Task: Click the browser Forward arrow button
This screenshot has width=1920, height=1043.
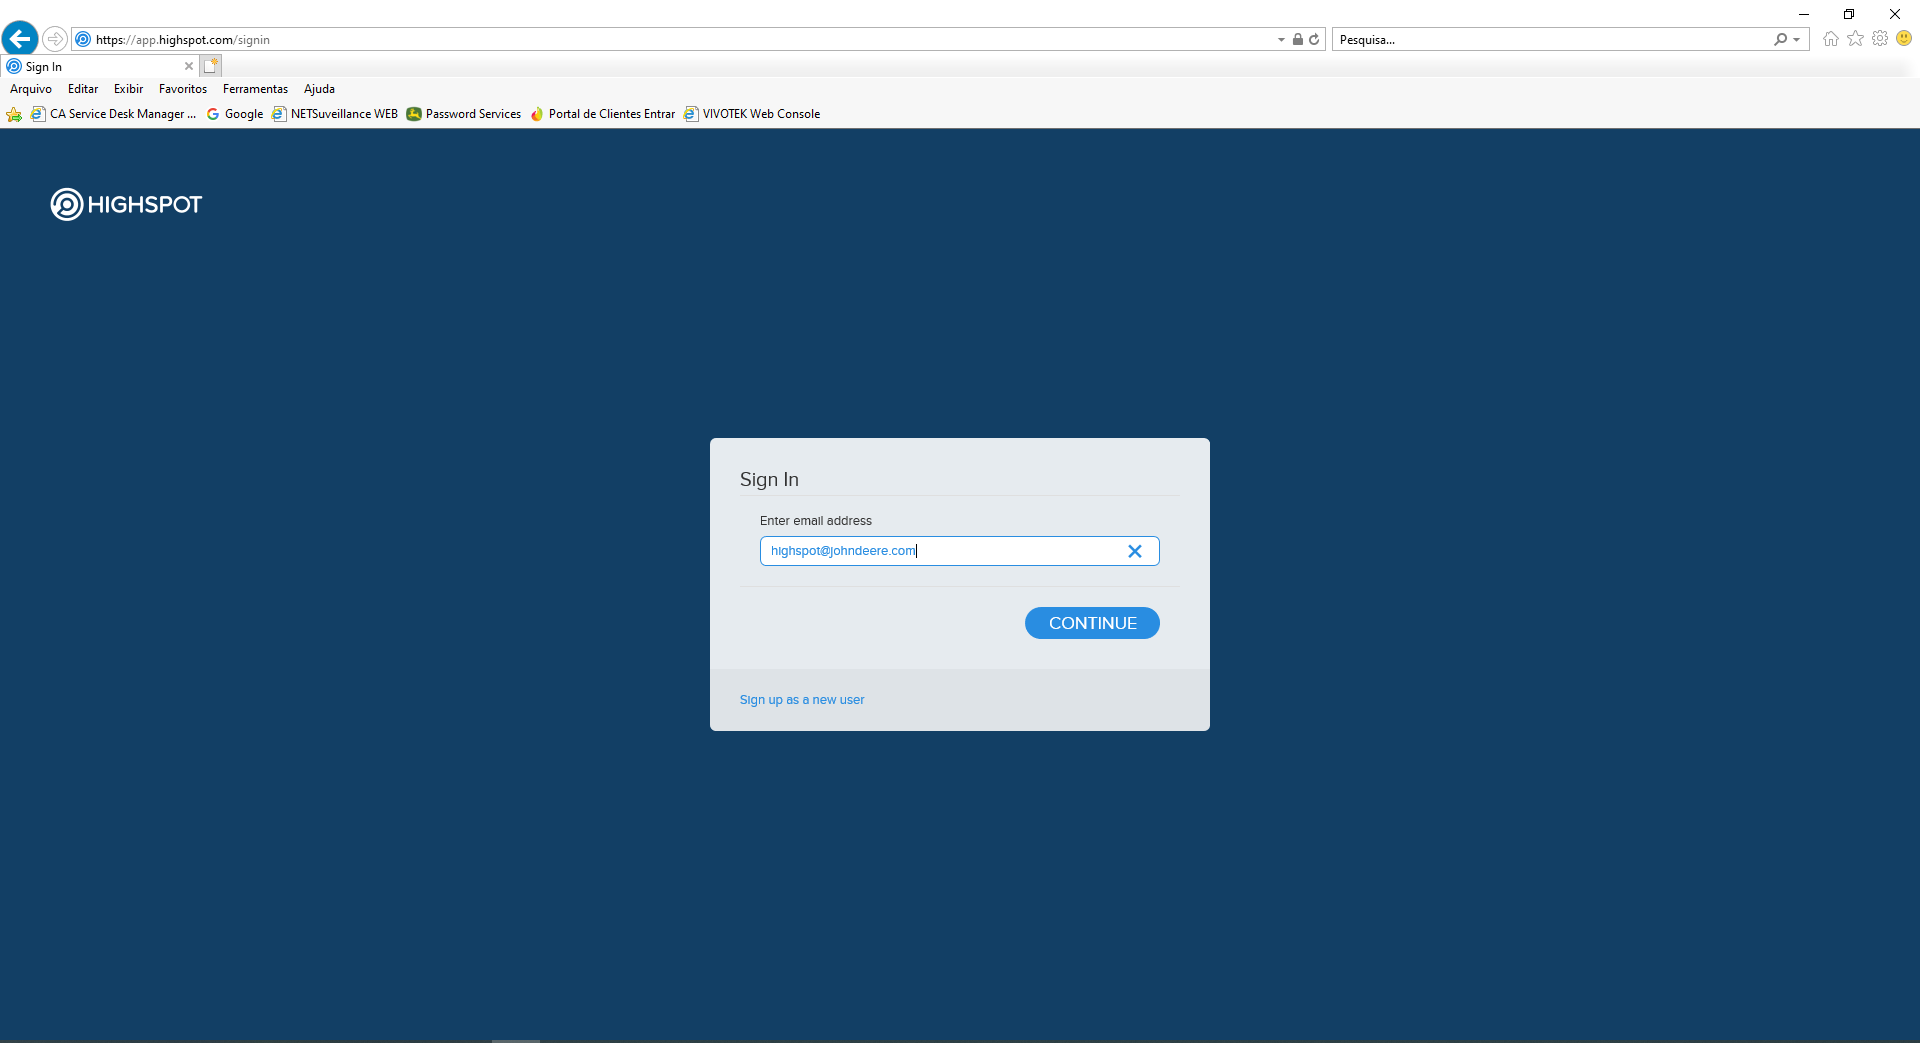Action: [55, 39]
